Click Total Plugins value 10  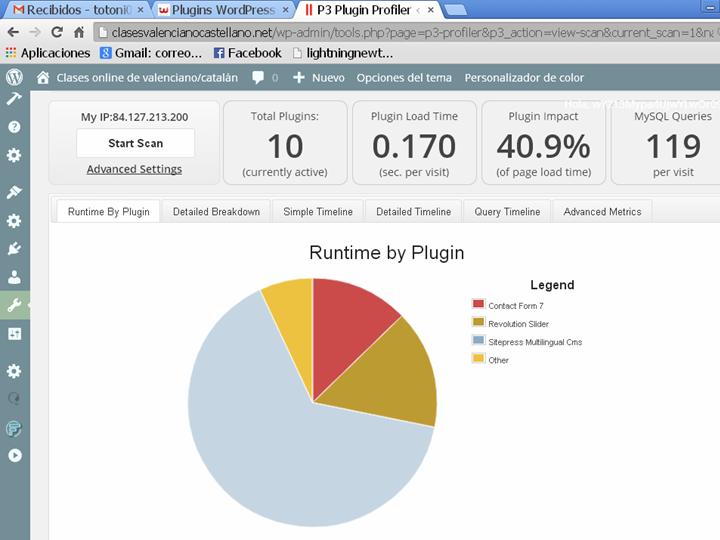(285, 146)
